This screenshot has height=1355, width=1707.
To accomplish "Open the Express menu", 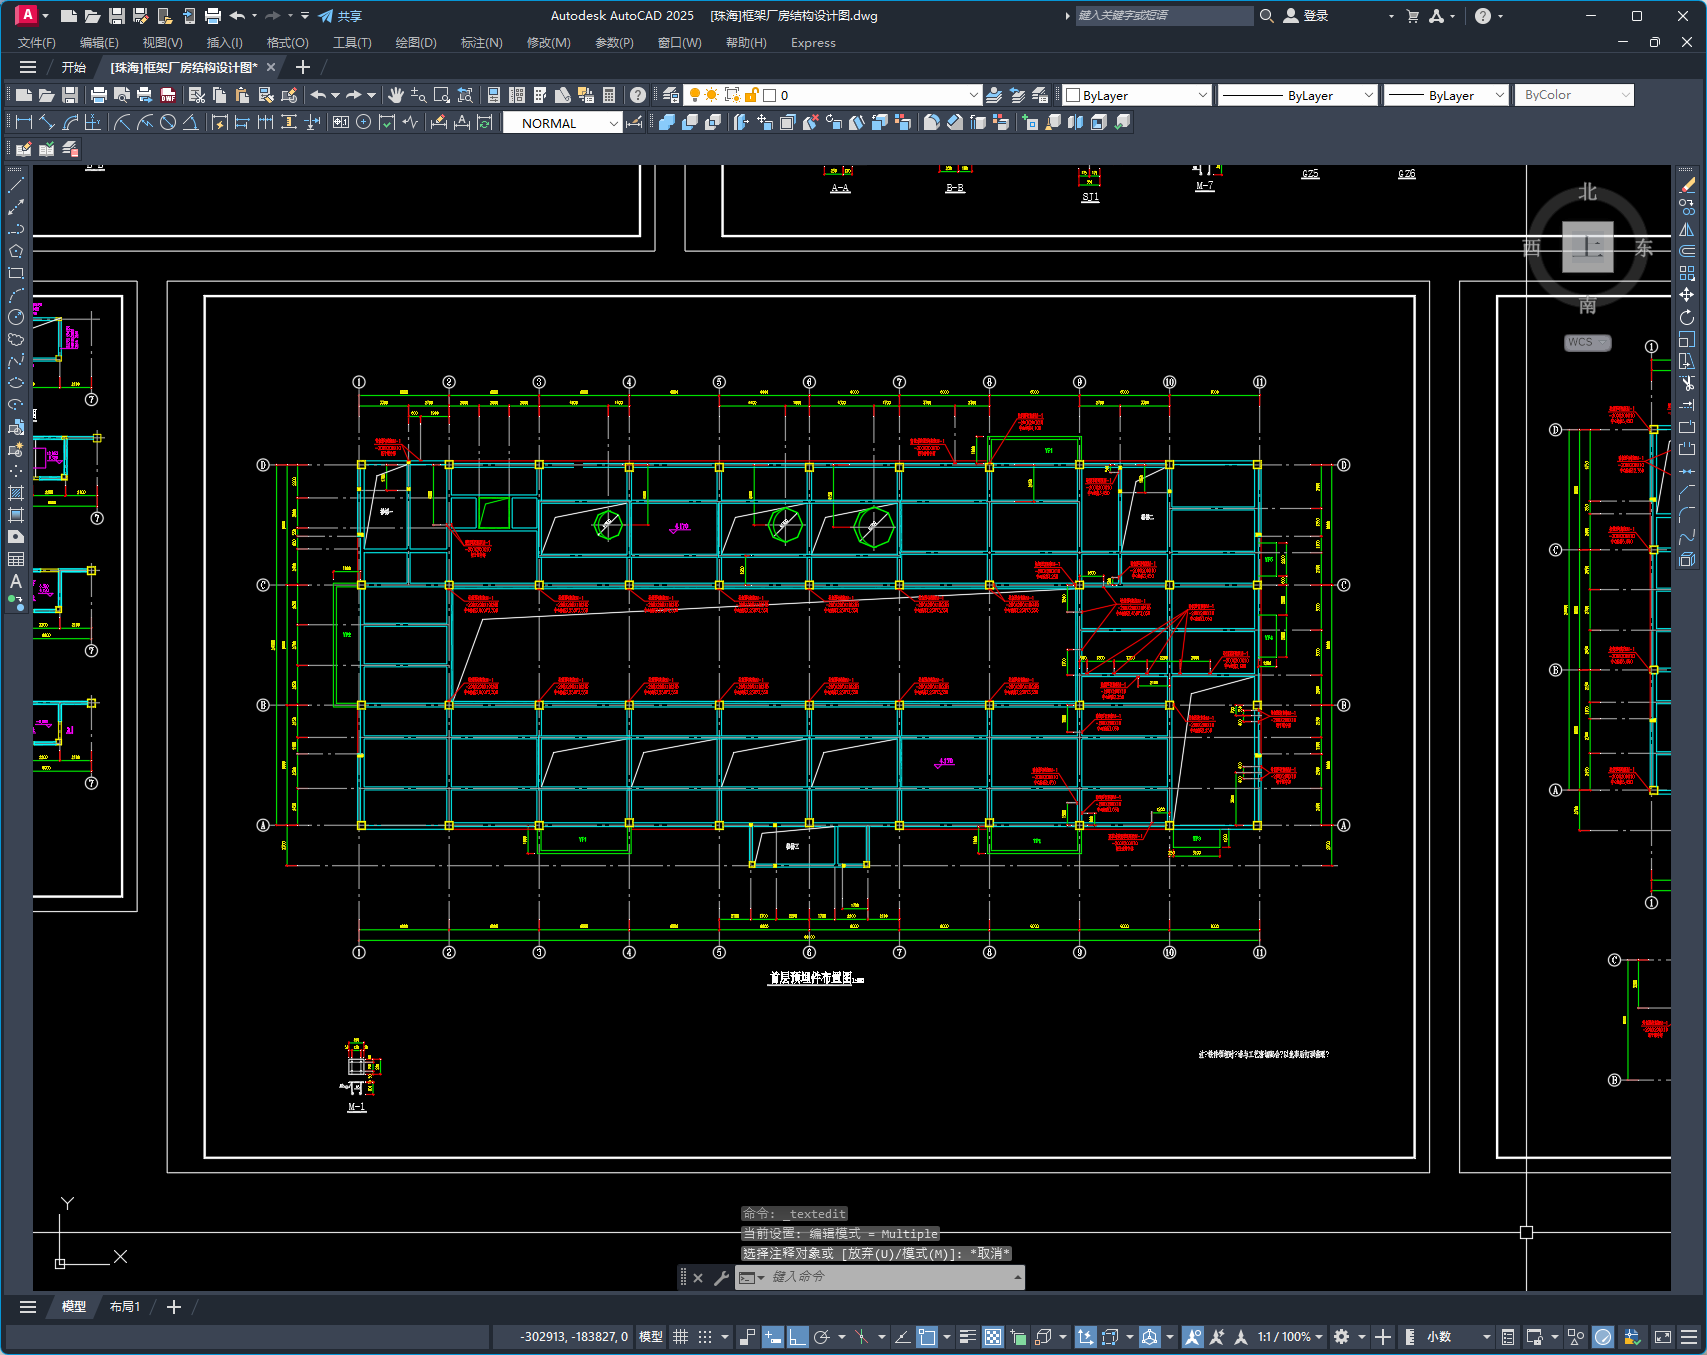I will point(813,43).
